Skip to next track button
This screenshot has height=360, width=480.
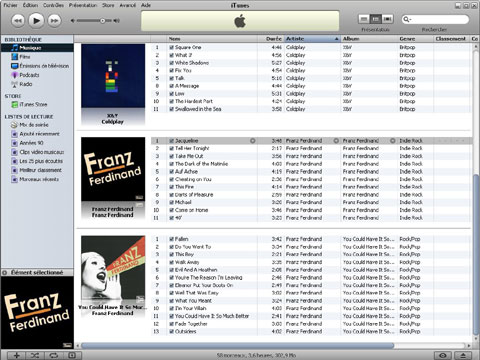(54, 21)
